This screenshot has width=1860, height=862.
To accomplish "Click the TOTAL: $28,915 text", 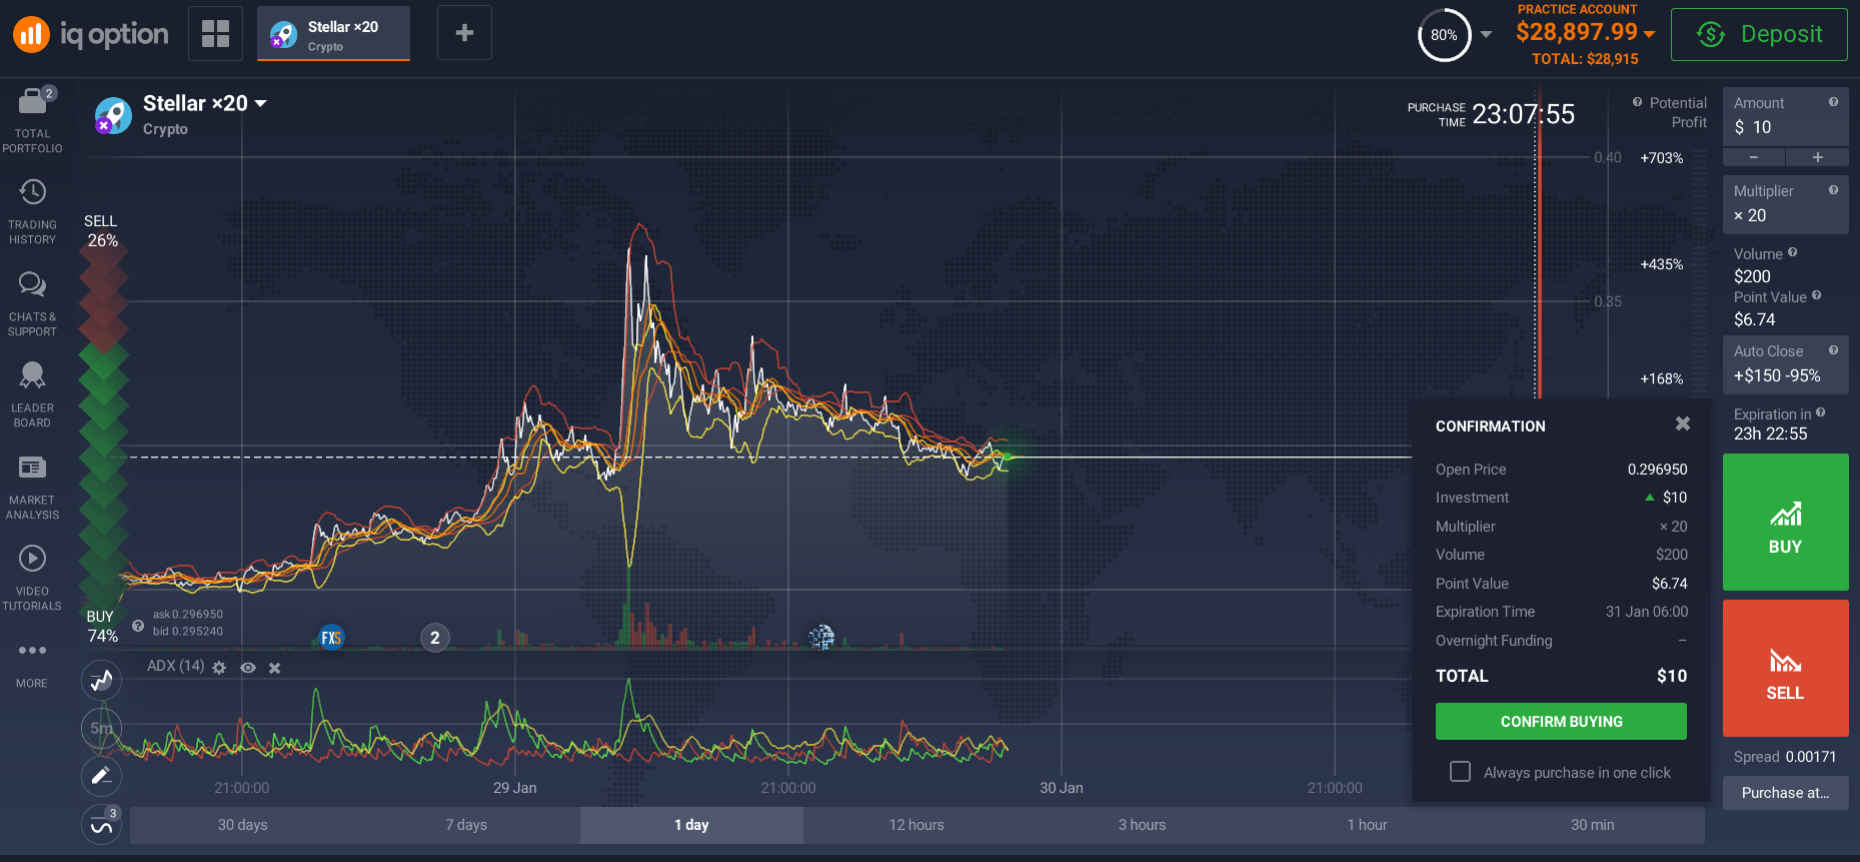I will pos(1585,59).
